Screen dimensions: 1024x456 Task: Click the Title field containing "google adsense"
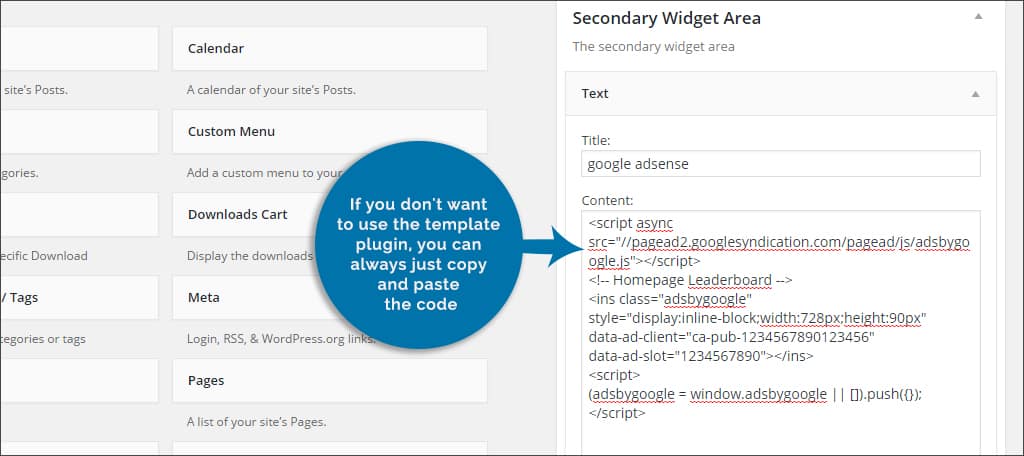[x=780, y=164]
